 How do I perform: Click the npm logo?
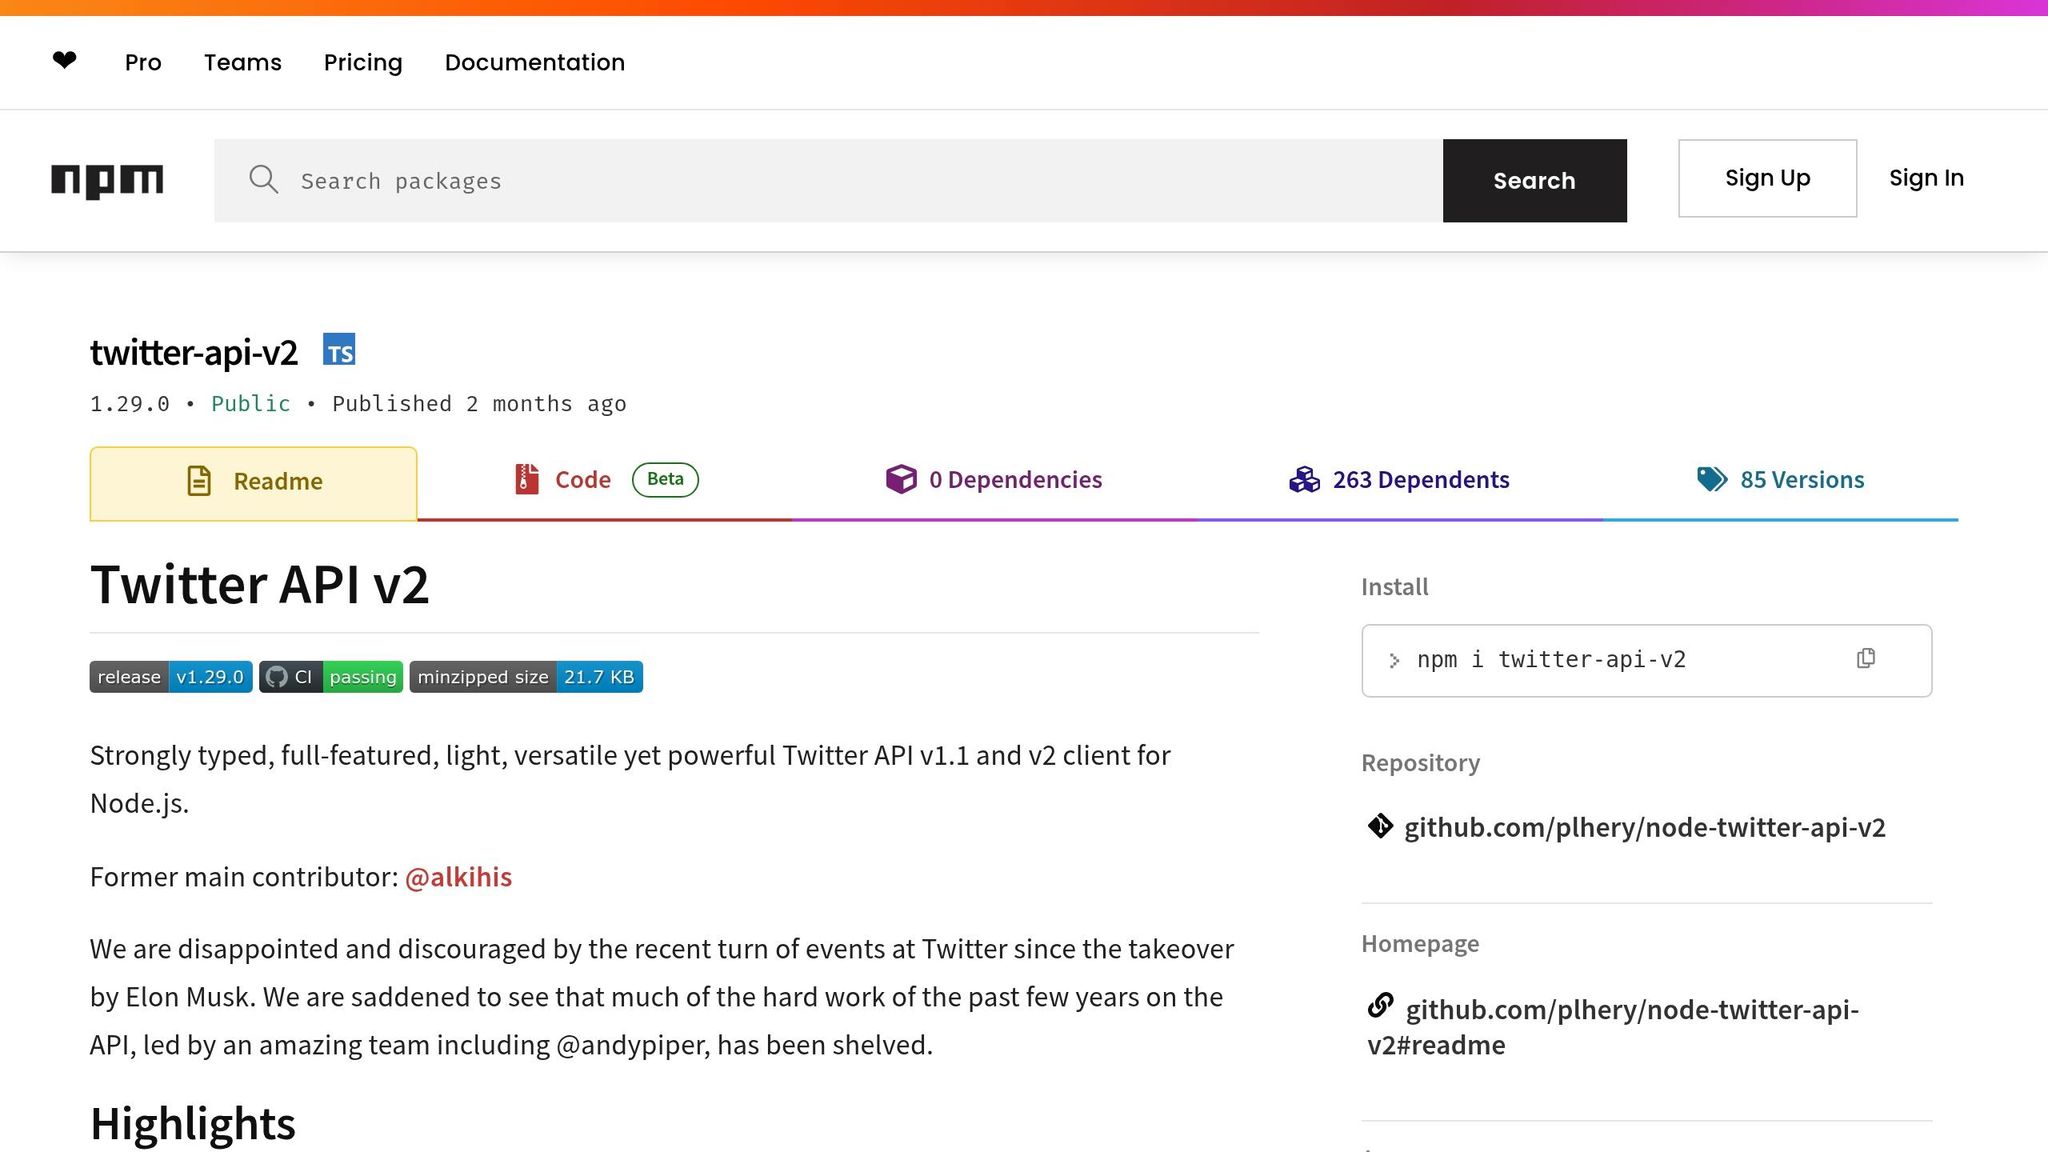click(107, 180)
